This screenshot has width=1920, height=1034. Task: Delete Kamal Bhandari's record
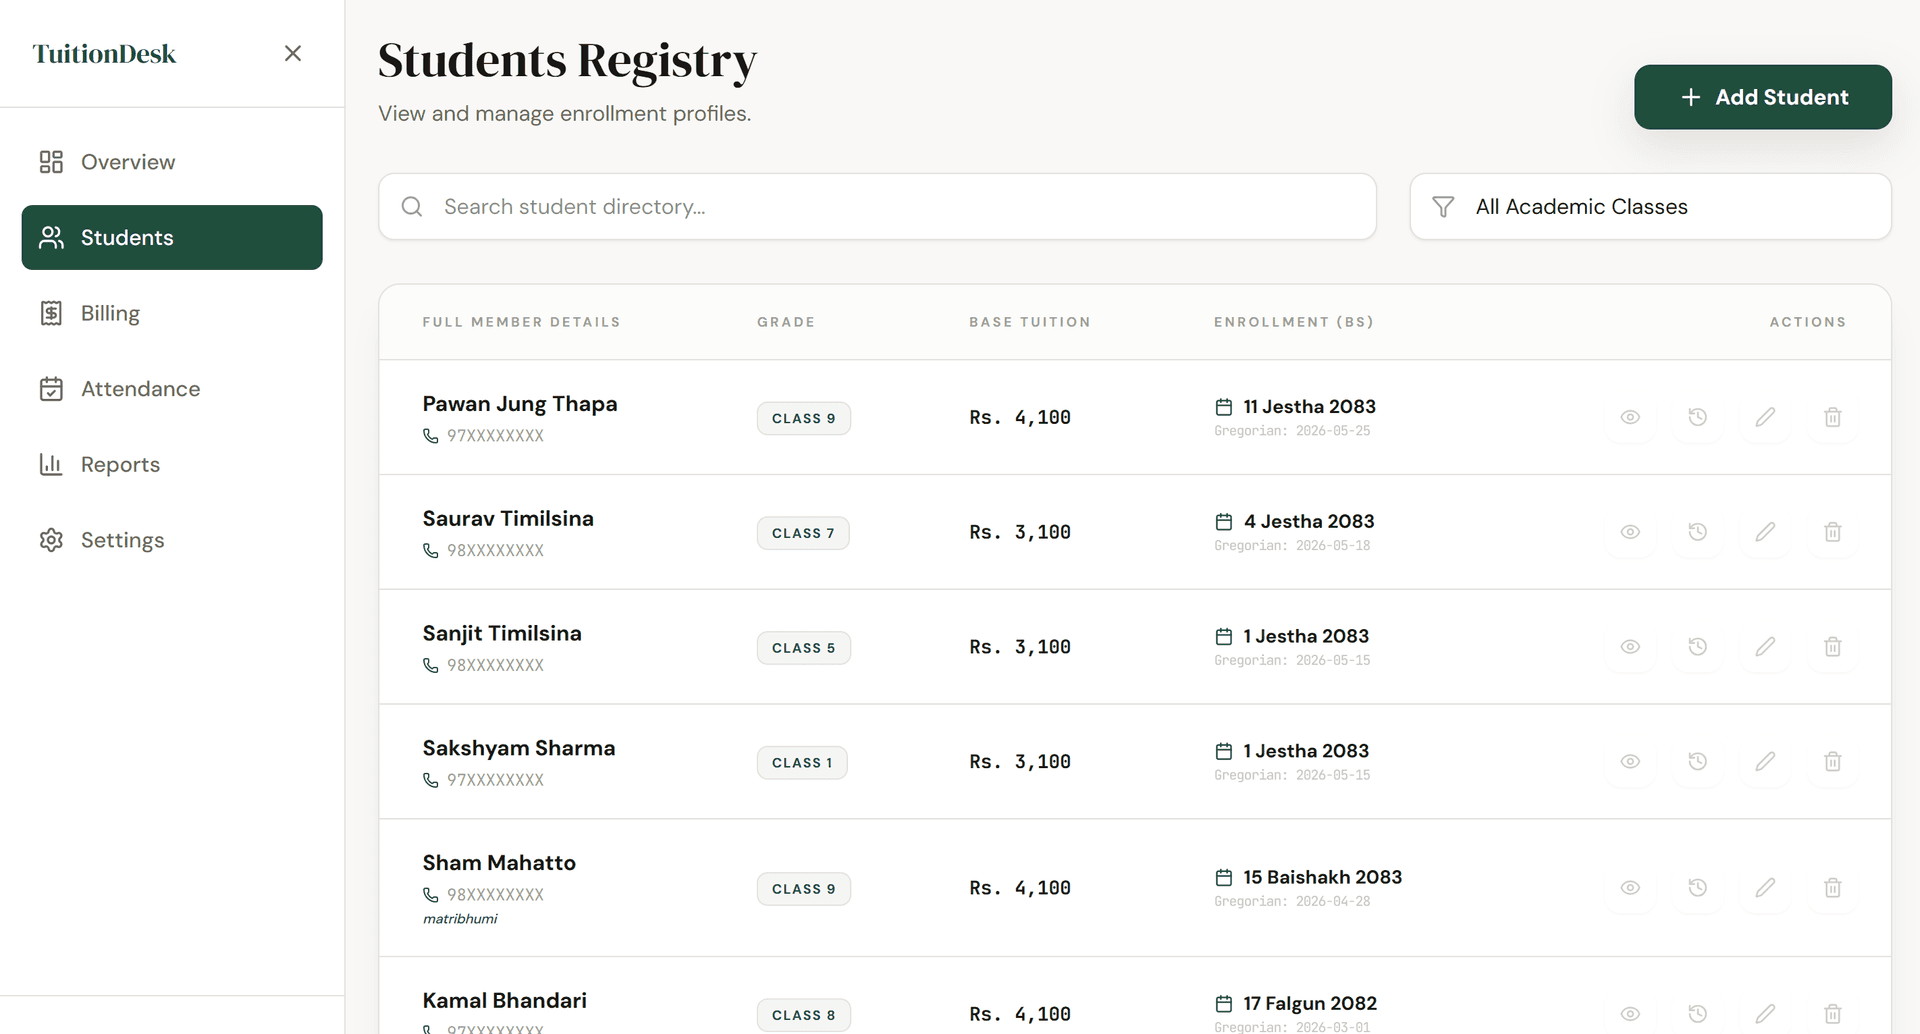pos(1833,1014)
